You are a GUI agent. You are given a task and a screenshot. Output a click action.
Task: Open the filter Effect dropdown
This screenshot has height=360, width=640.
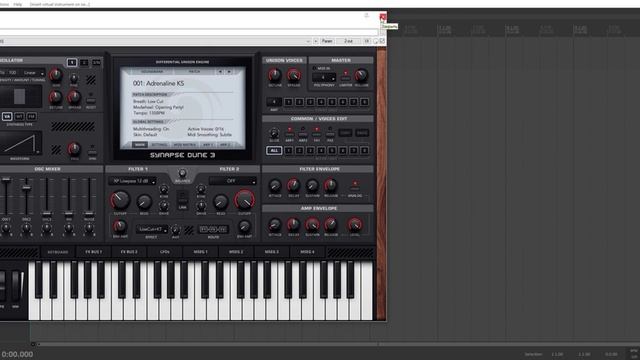(151, 229)
